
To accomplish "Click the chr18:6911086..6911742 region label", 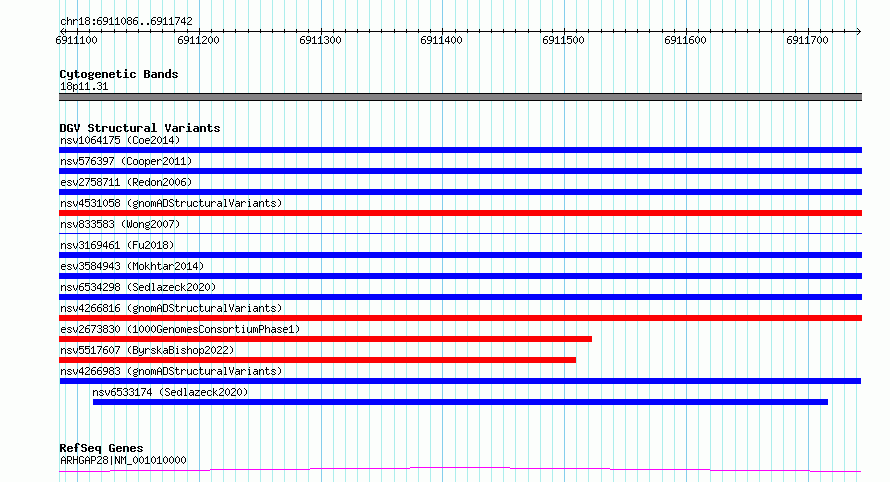I will (x=126, y=22).
